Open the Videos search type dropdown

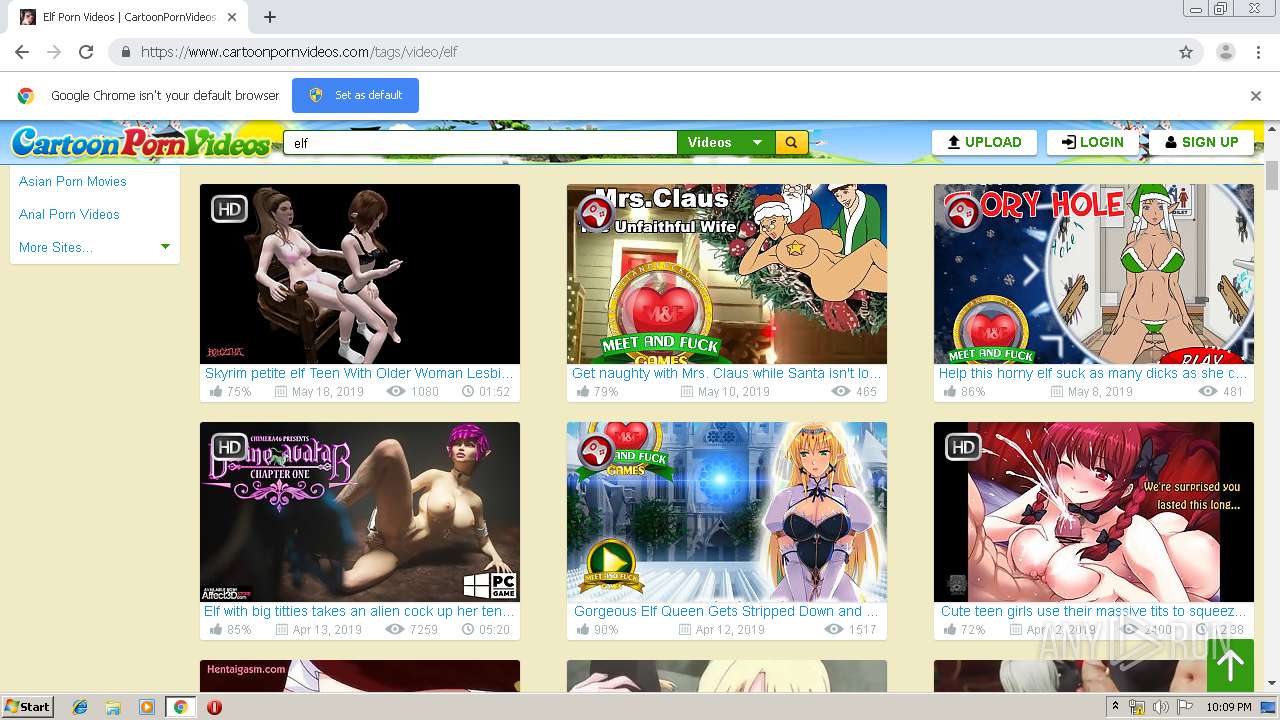click(727, 143)
